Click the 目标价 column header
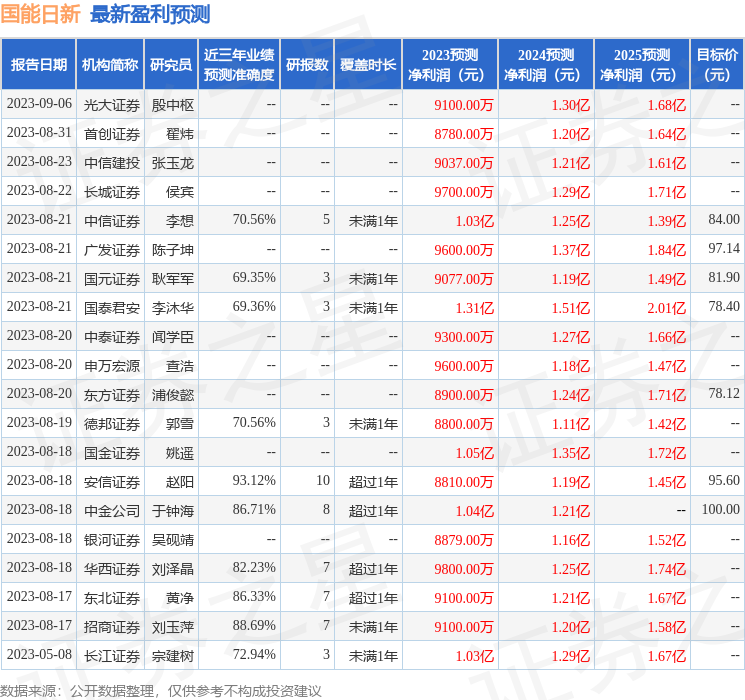The image size is (745, 700). click(717, 65)
